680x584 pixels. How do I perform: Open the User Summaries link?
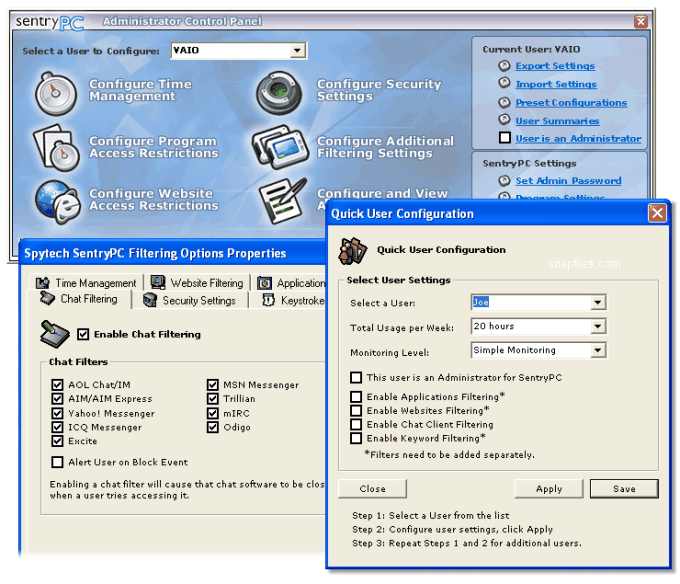pos(557,121)
